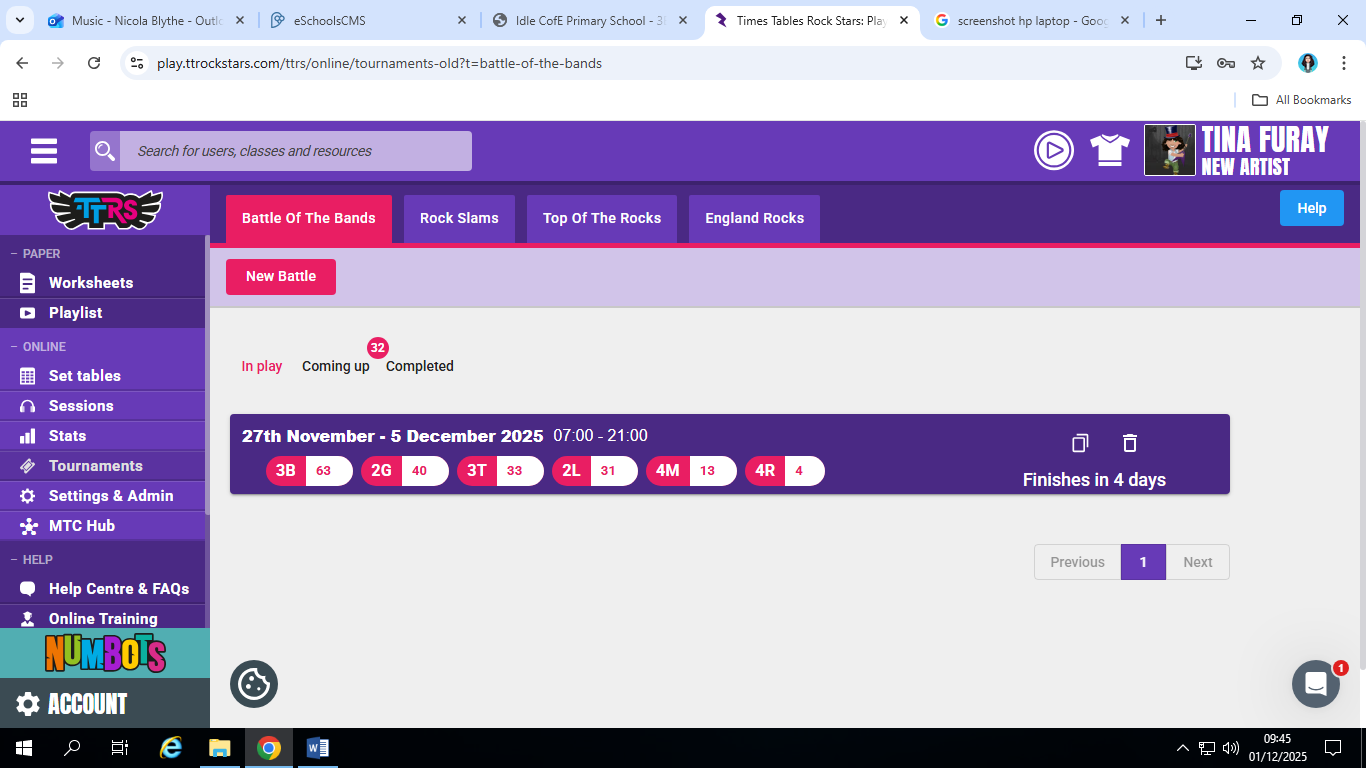Toggle to the In play battle list
Screen dimensions: 1366x768
[x=261, y=366]
